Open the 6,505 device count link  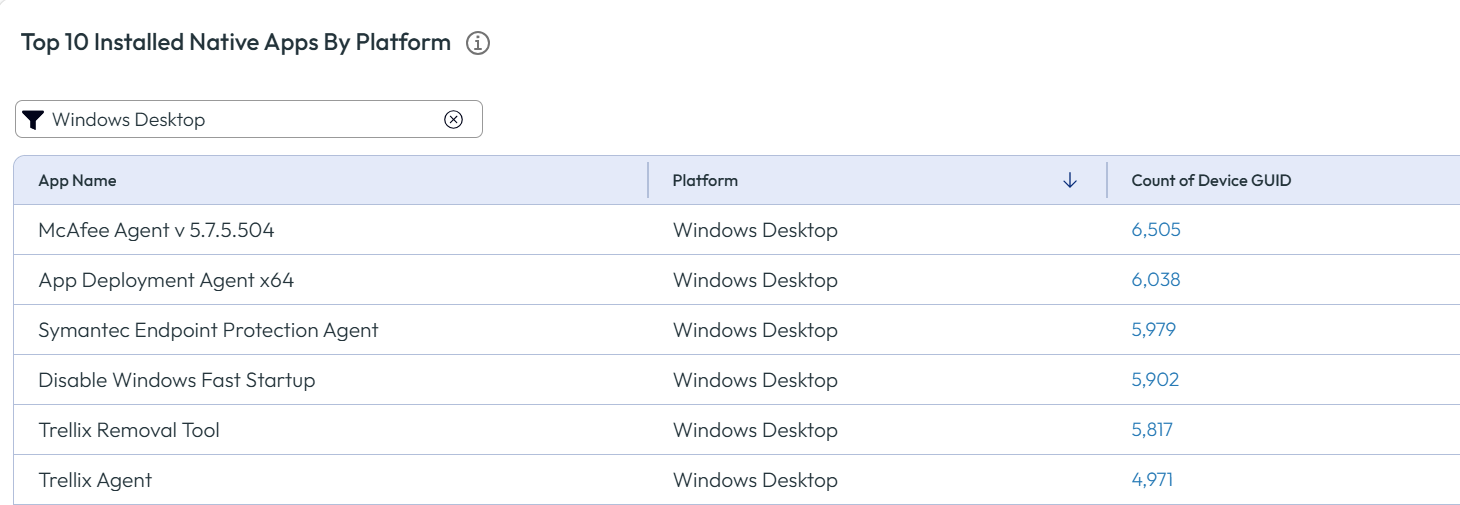tap(1156, 230)
